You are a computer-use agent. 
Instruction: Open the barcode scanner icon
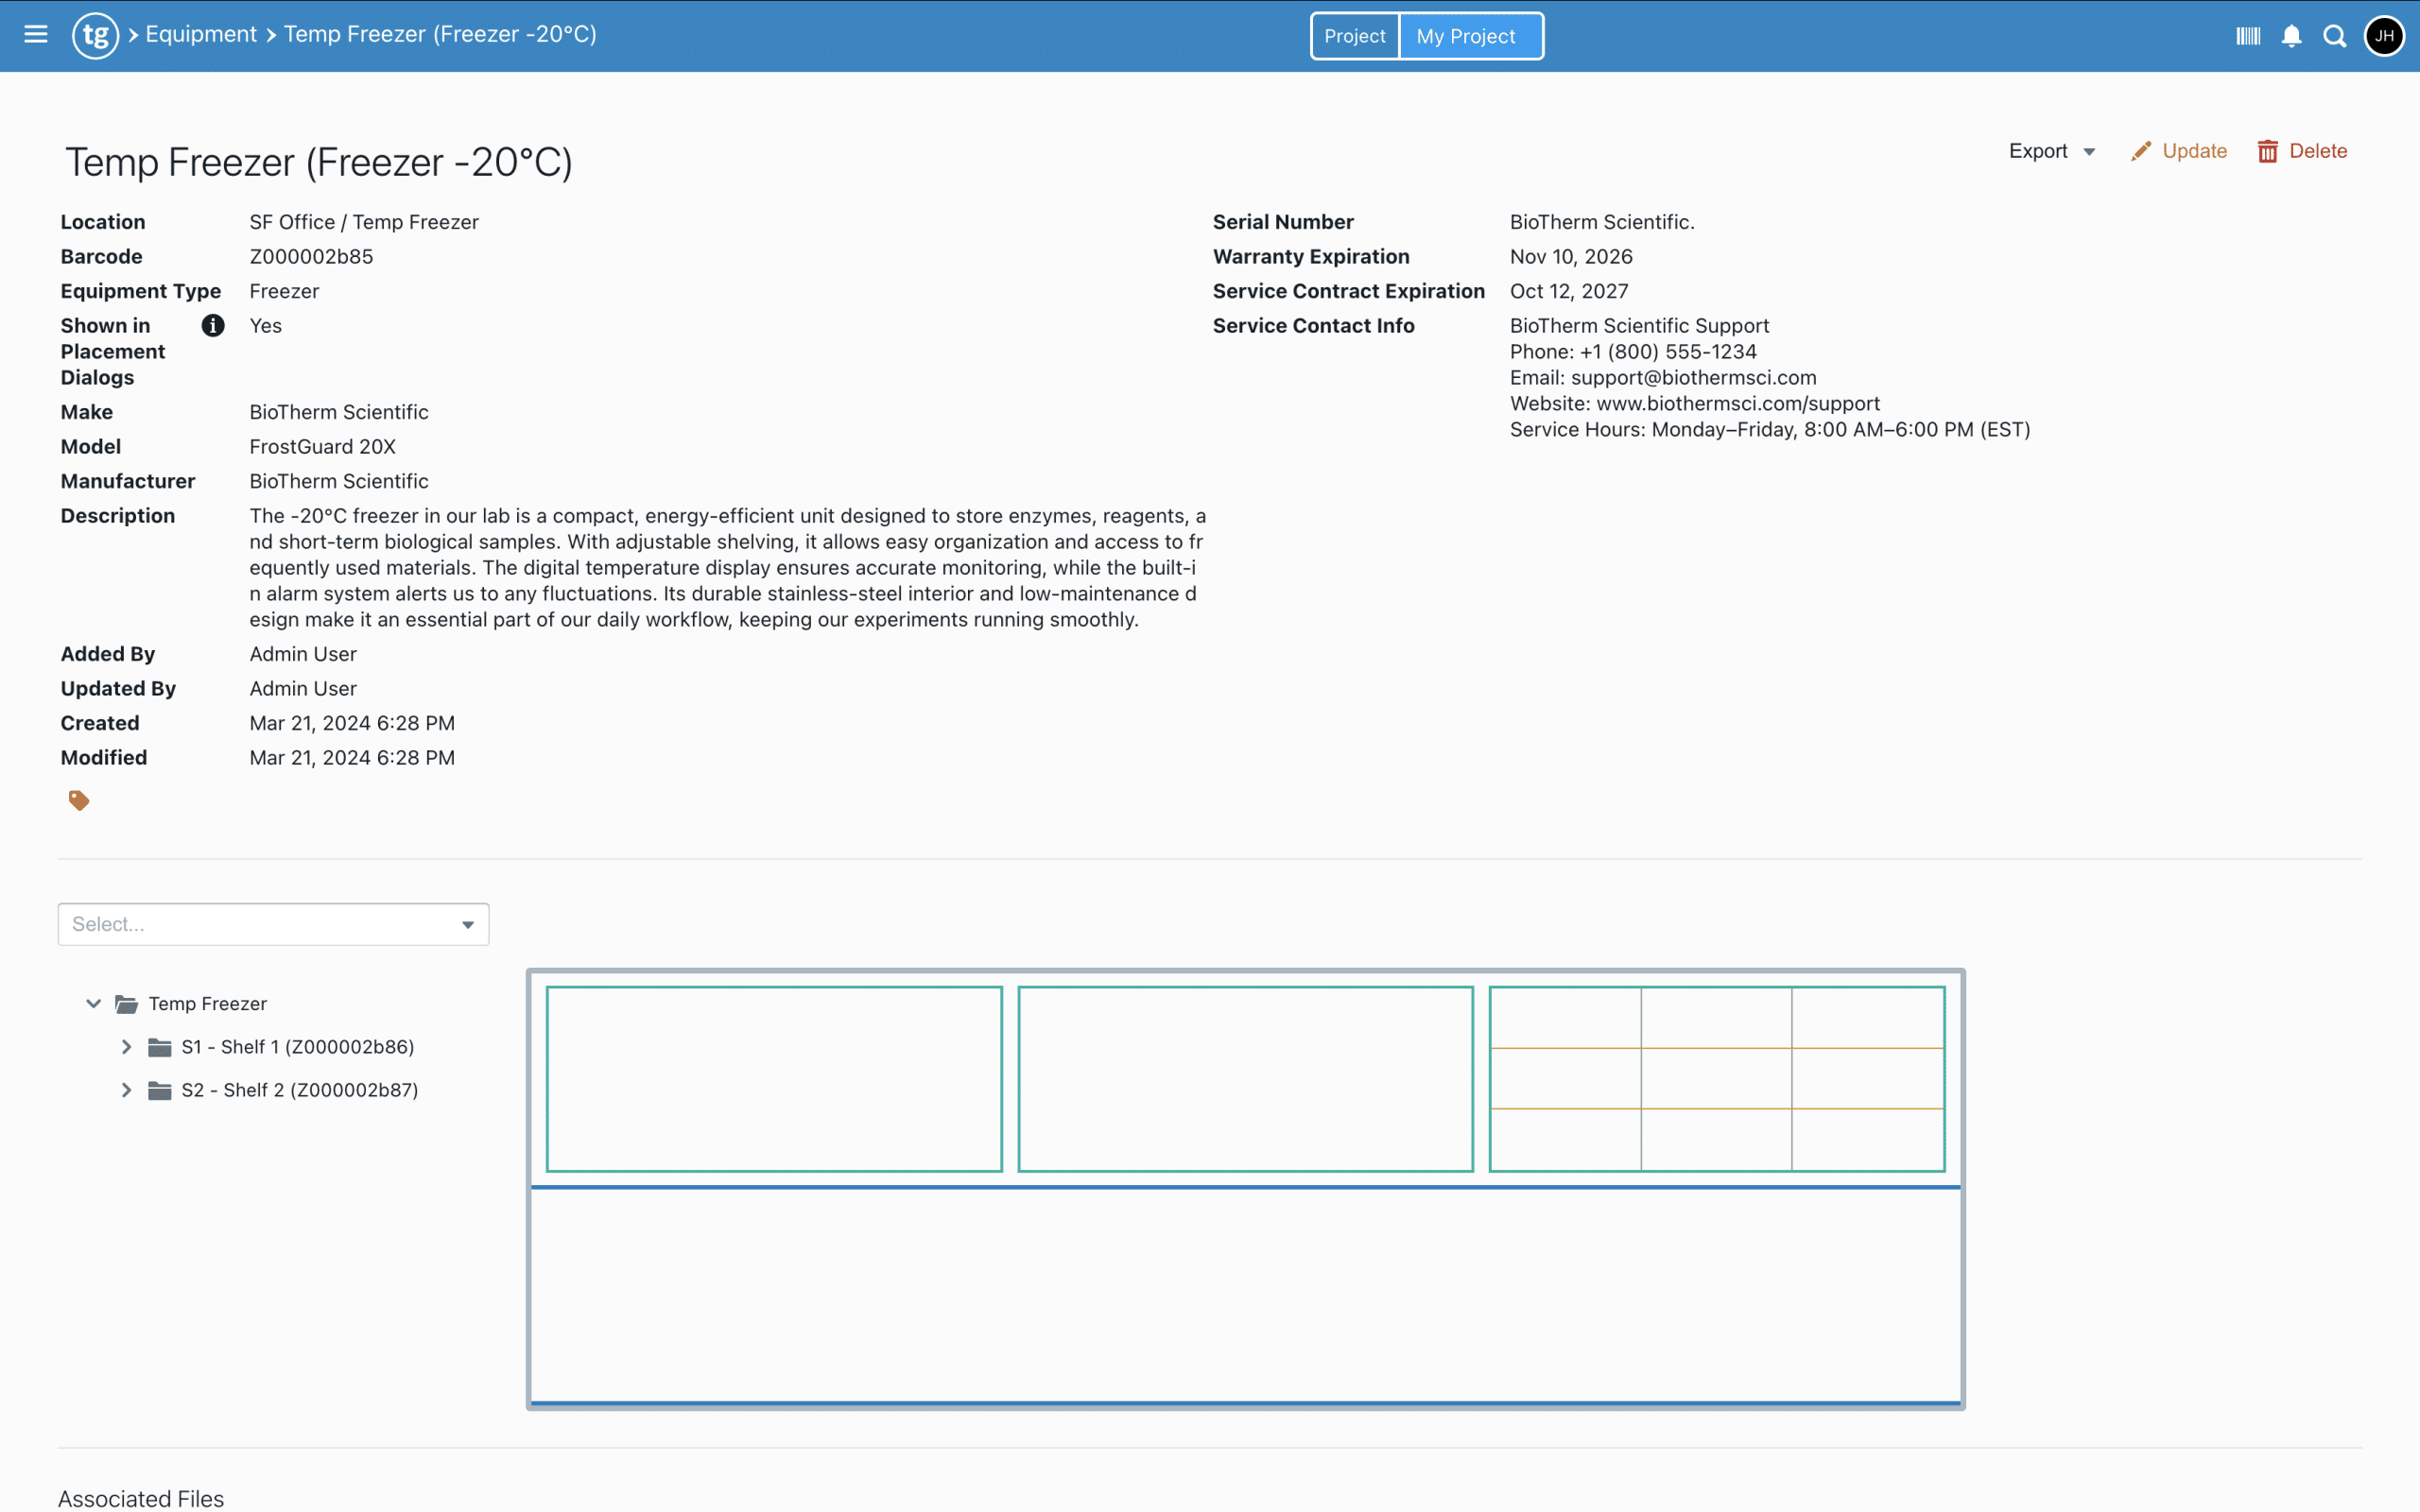click(x=2247, y=35)
